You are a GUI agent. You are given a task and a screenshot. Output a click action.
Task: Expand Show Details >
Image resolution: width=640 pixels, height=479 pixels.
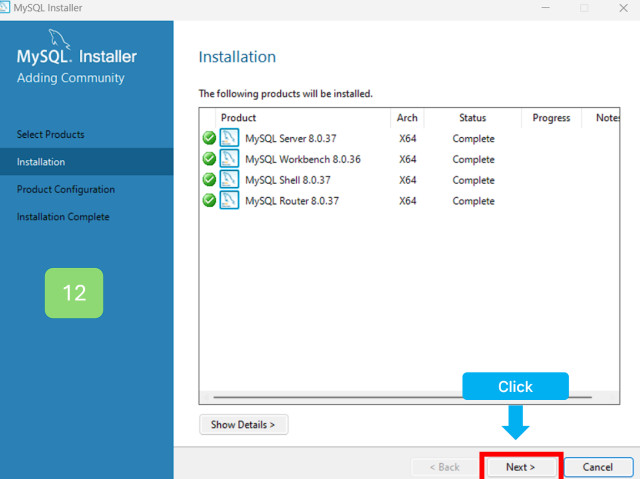coord(243,425)
